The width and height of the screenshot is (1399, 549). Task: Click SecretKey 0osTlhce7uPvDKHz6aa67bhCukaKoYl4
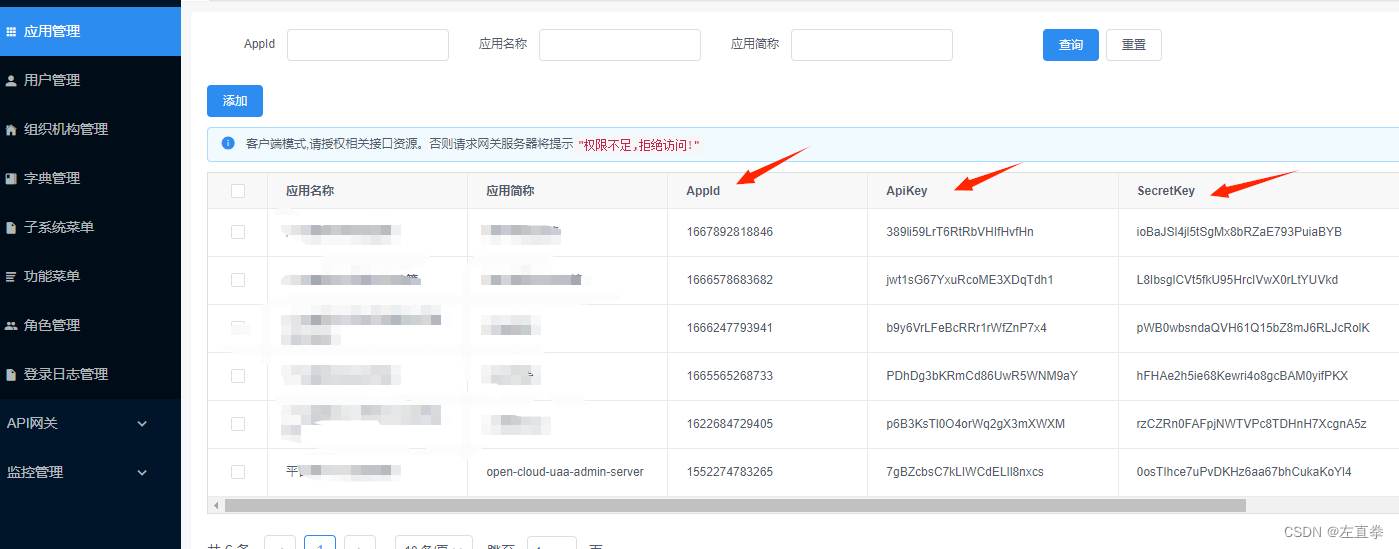point(1245,472)
